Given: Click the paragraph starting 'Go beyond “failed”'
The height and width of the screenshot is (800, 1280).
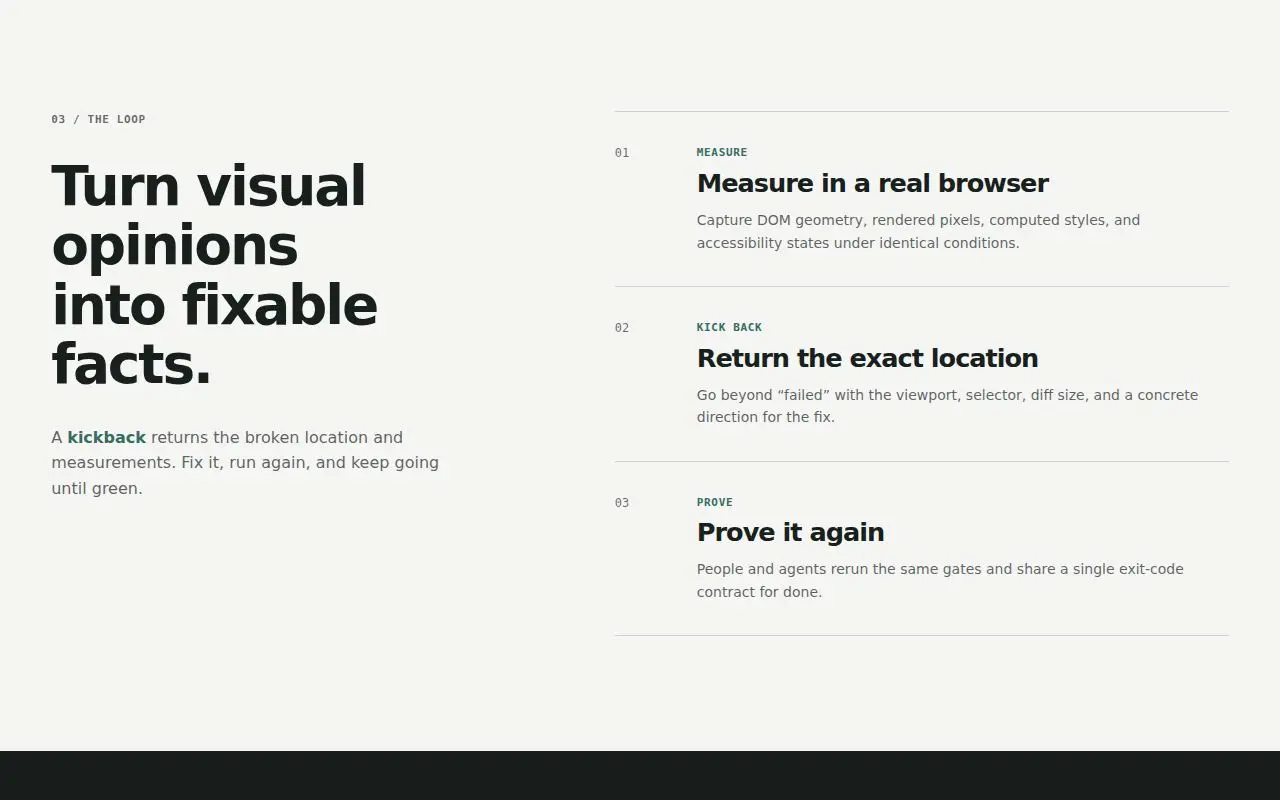Looking at the screenshot, I should [947, 406].
